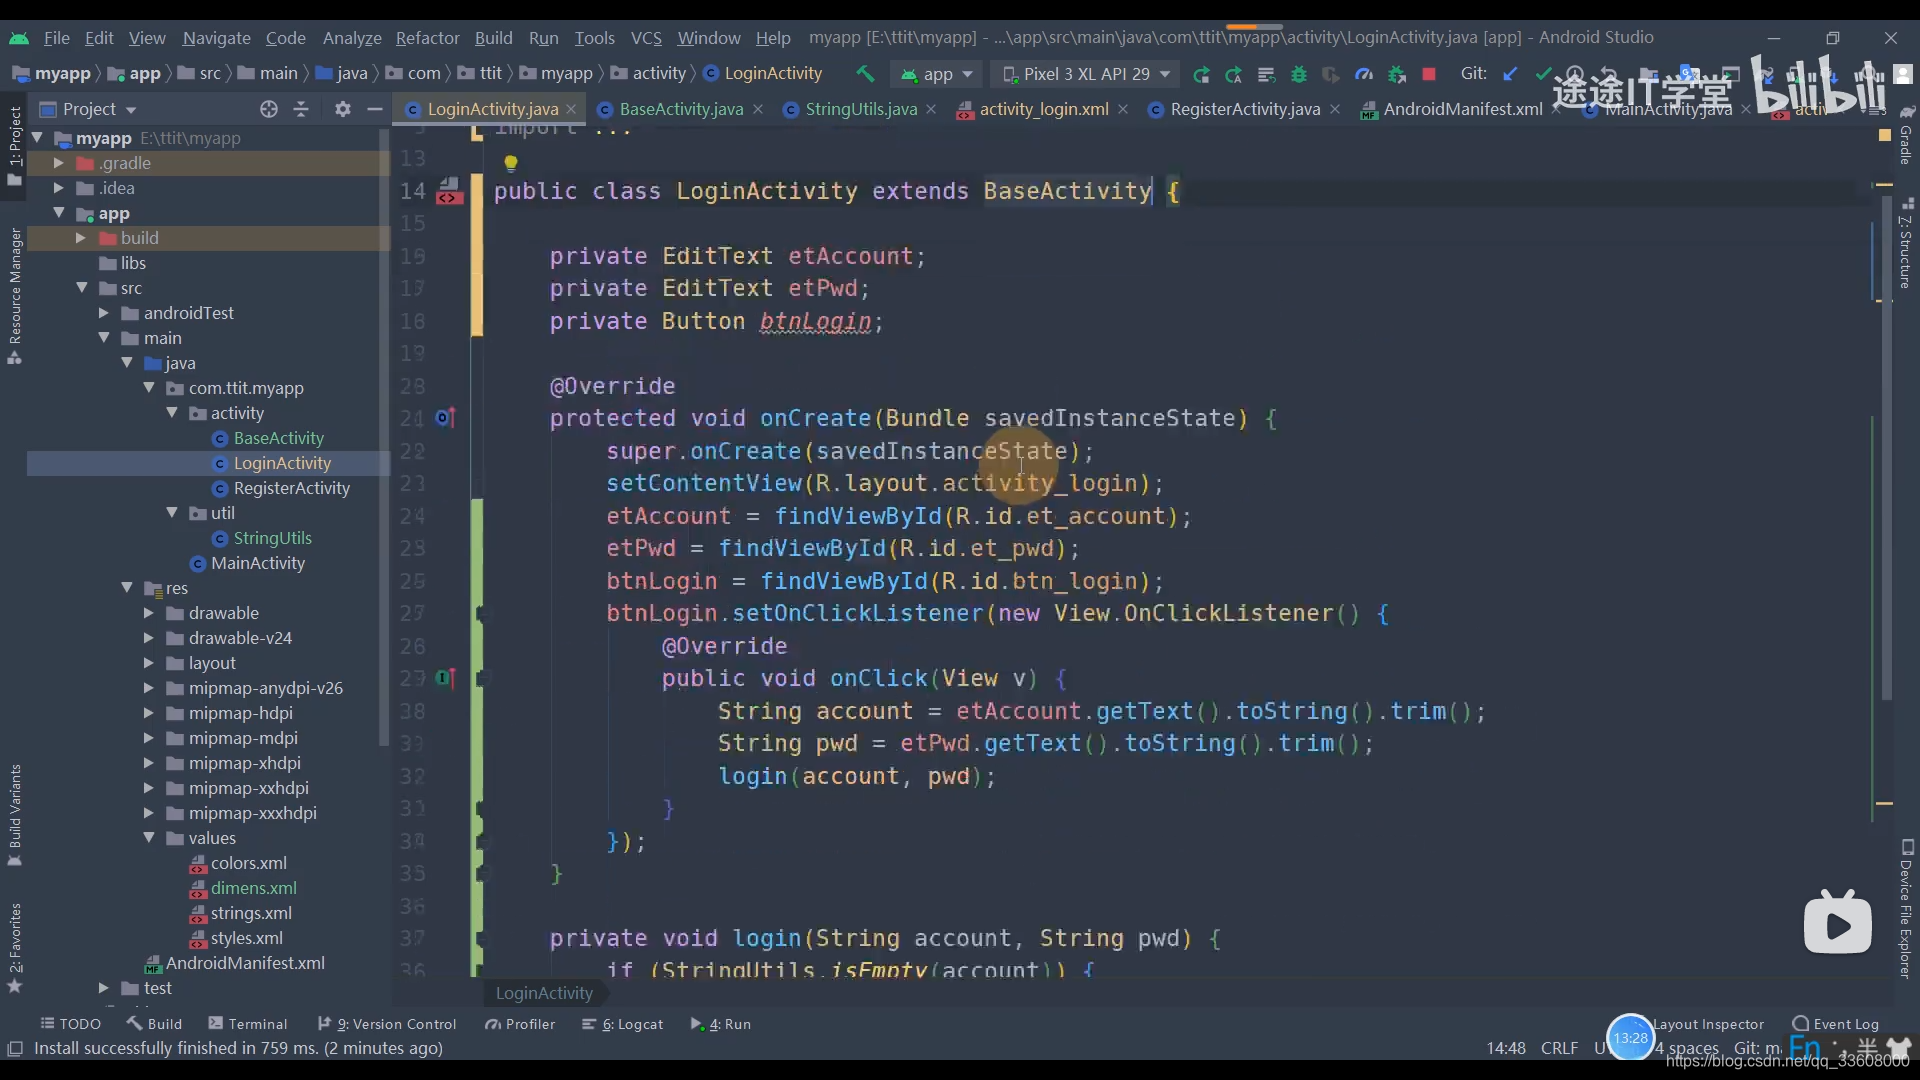The height and width of the screenshot is (1080, 1920).
Task: Toggle the Structure side tool window
Action: click(1906, 243)
